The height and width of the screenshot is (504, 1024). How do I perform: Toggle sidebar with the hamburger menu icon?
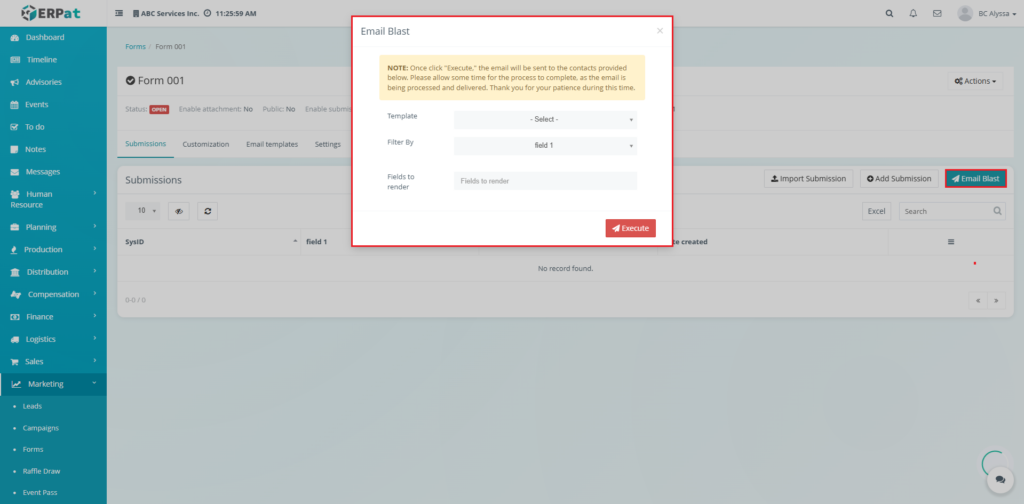[120, 14]
